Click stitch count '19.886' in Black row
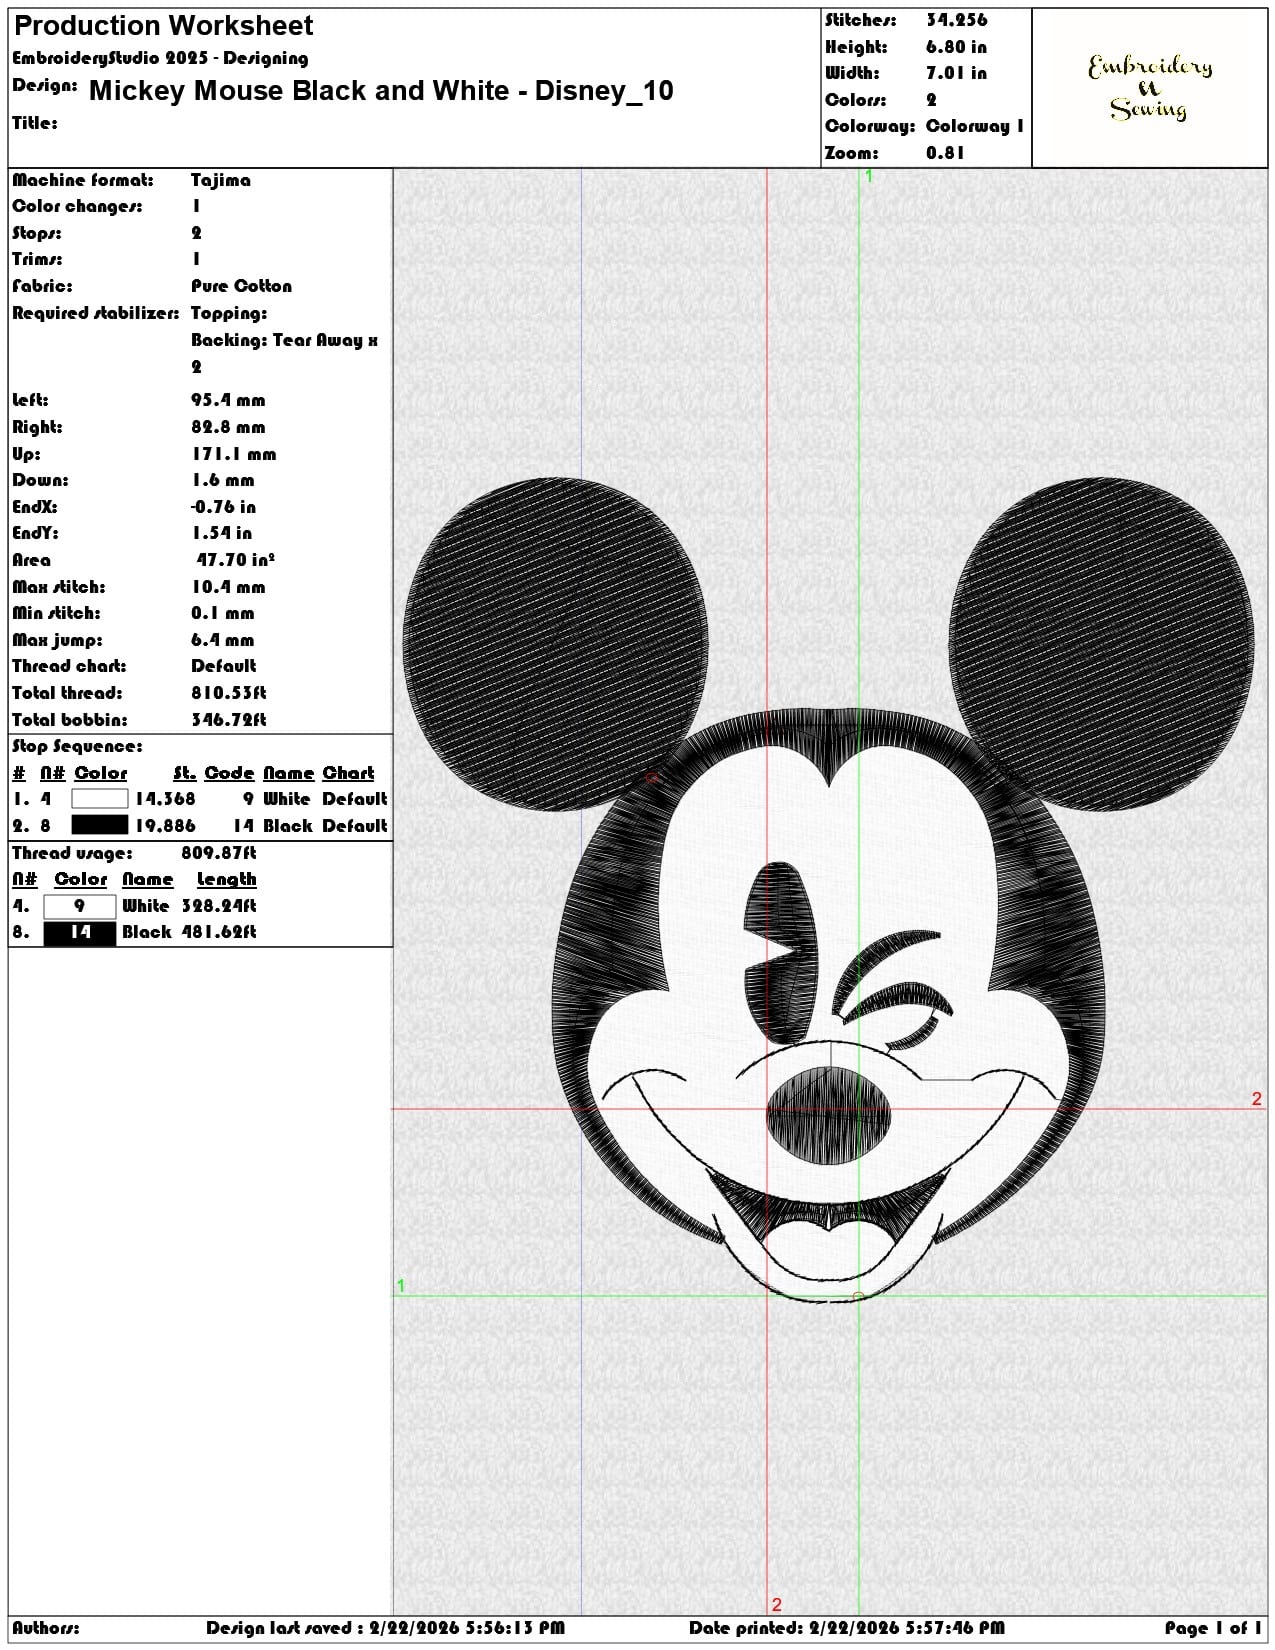Viewport: 1275px width, 1650px height. (166, 826)
